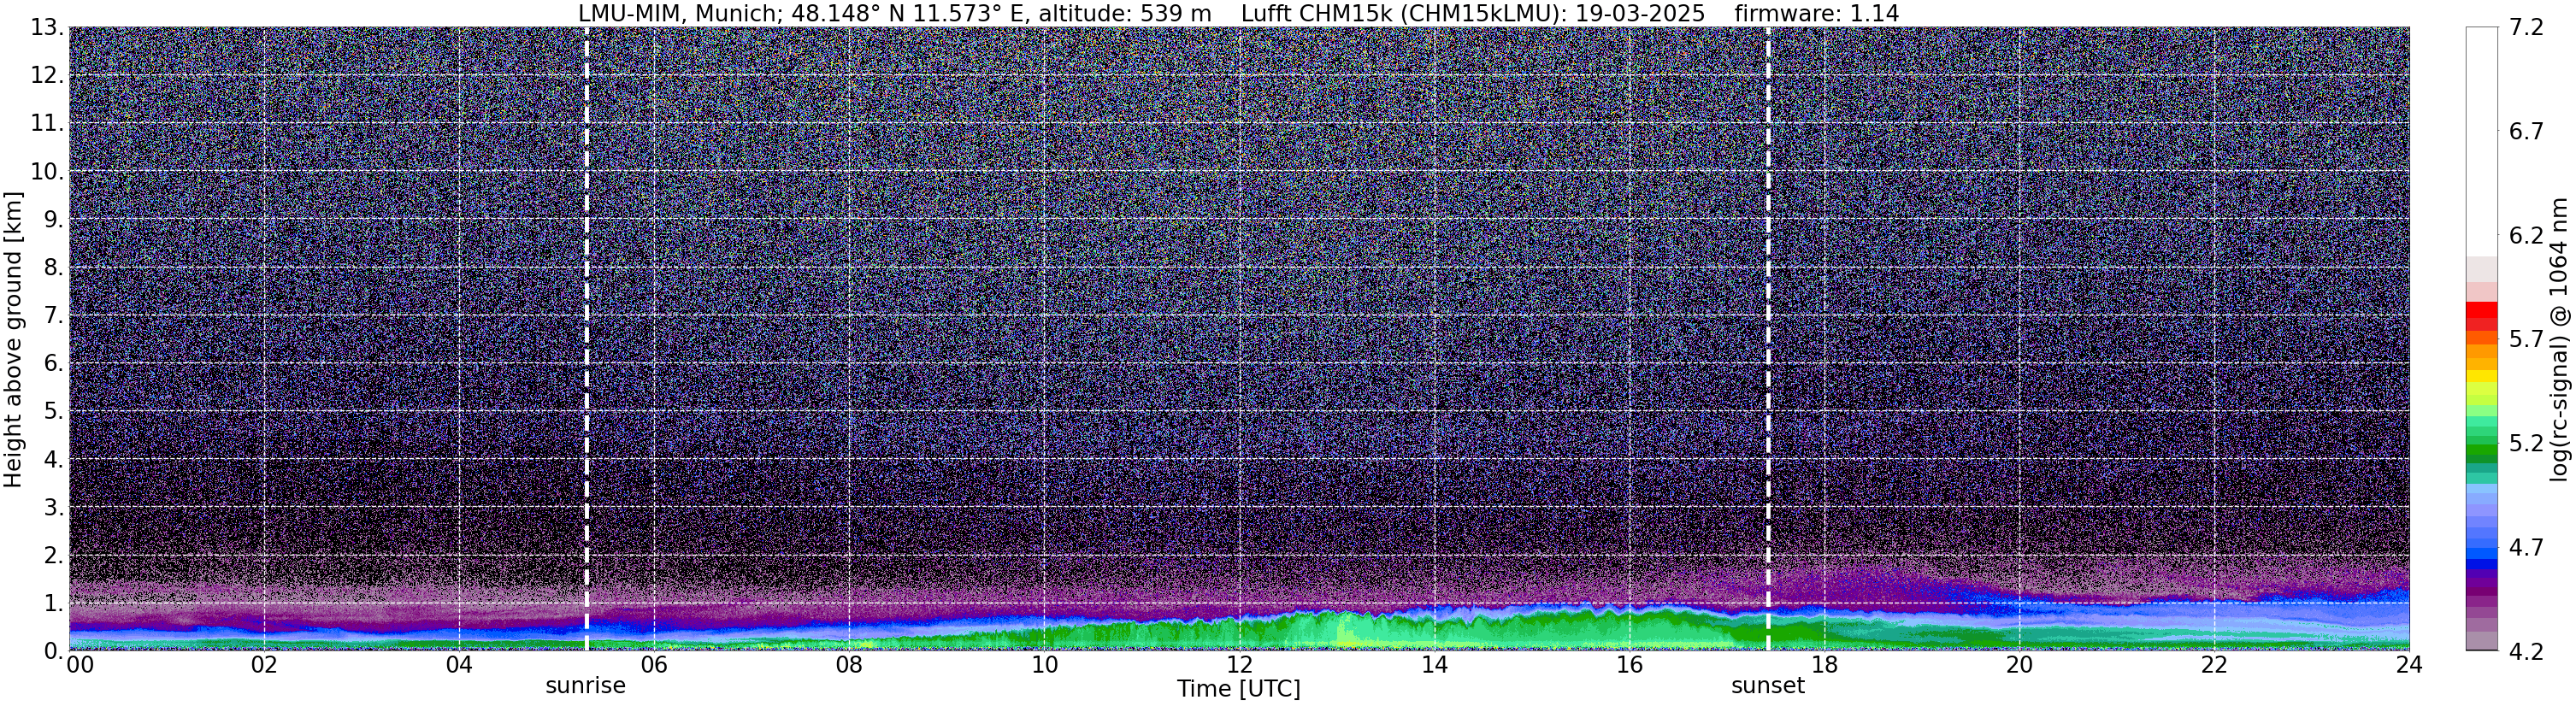Click the time-axis tick label '08'
Viewport: 2576px width, 706px height.
pyautogui.click(x=849, y=665)
